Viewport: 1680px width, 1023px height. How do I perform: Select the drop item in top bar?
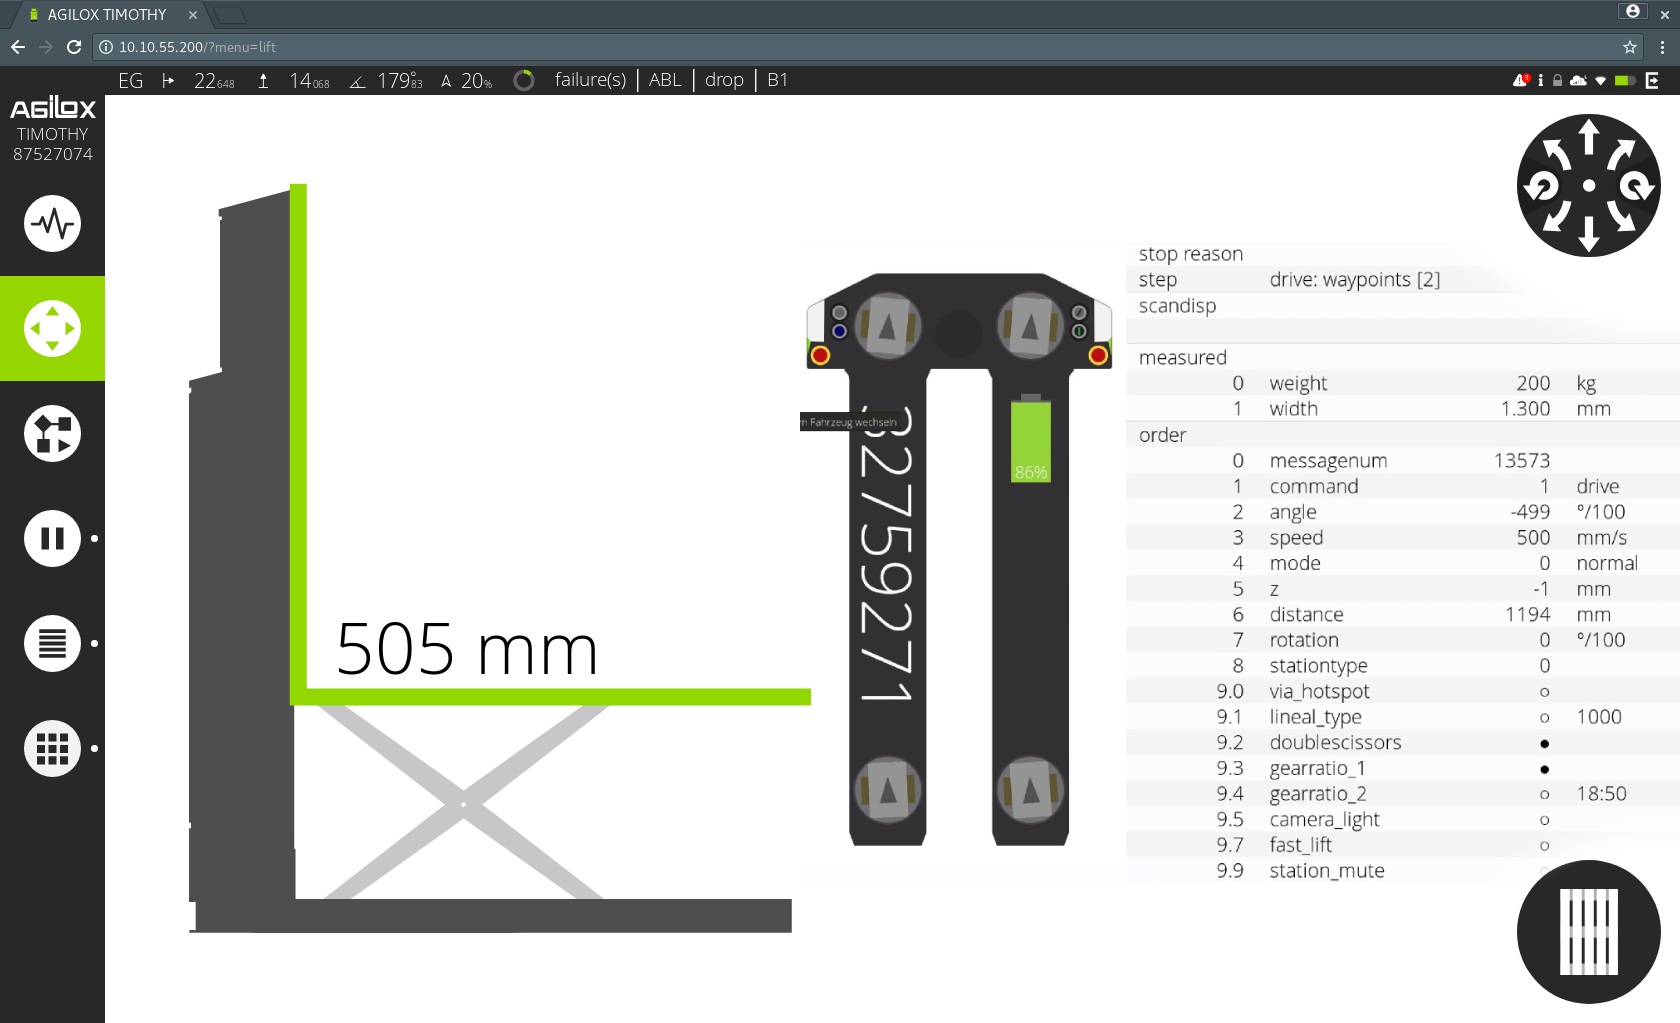click(724, 80)
